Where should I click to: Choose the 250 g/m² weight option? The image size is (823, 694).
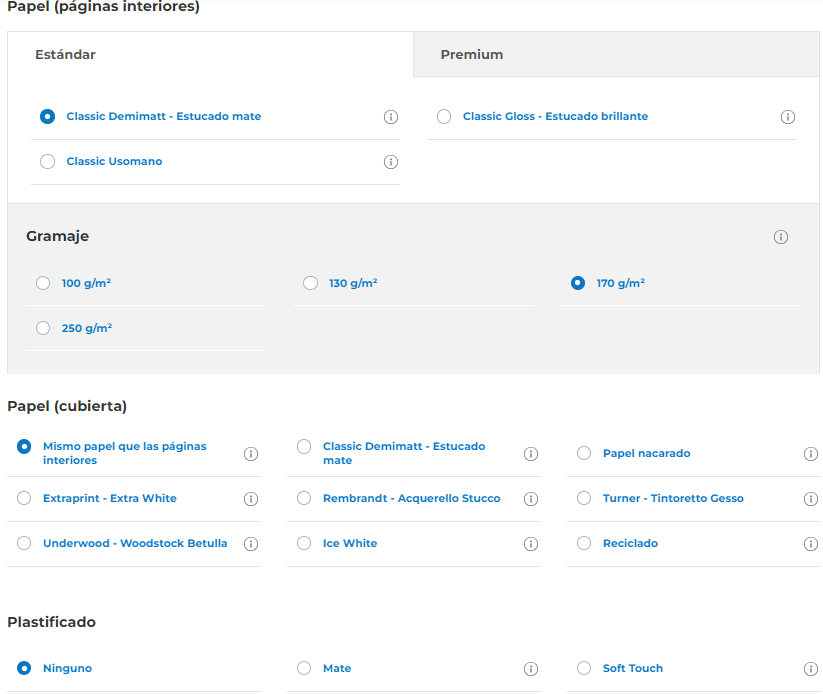43,328
